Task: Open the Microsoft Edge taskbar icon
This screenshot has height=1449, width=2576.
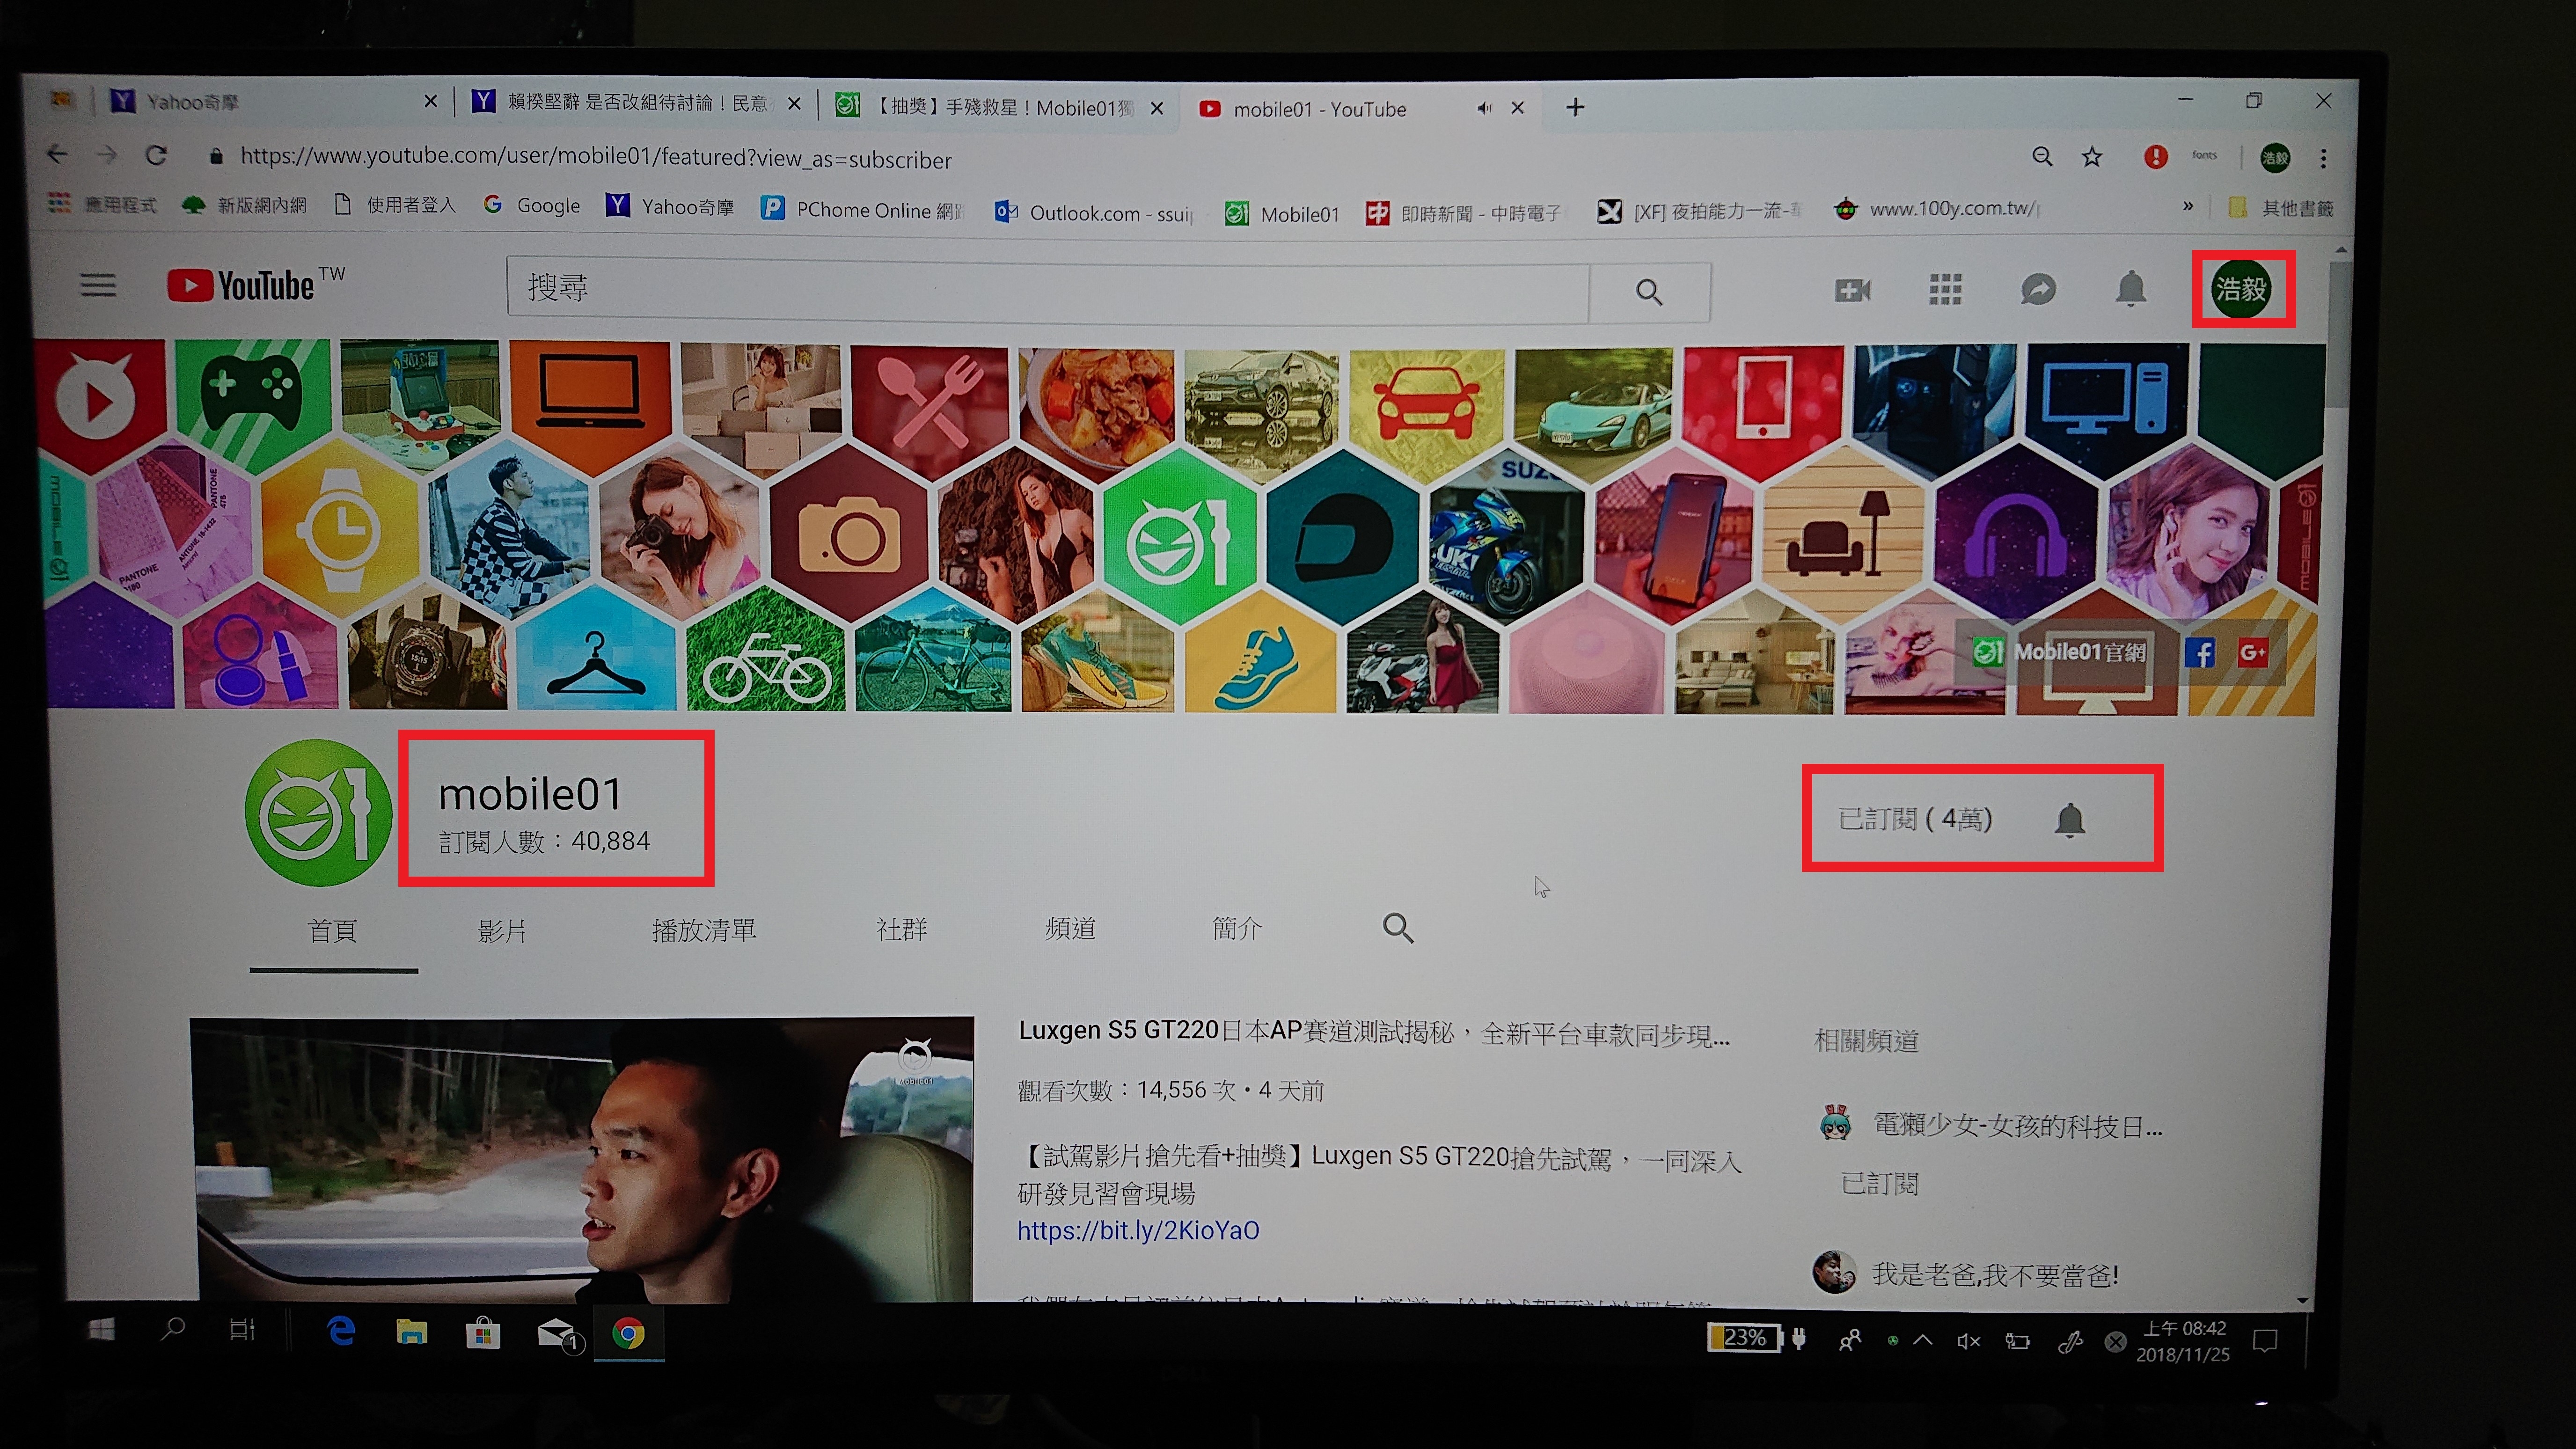Action: (341, 1331)
